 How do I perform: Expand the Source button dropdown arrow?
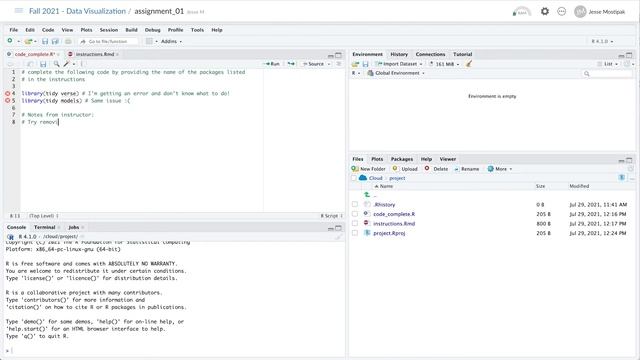click(329, 64)
